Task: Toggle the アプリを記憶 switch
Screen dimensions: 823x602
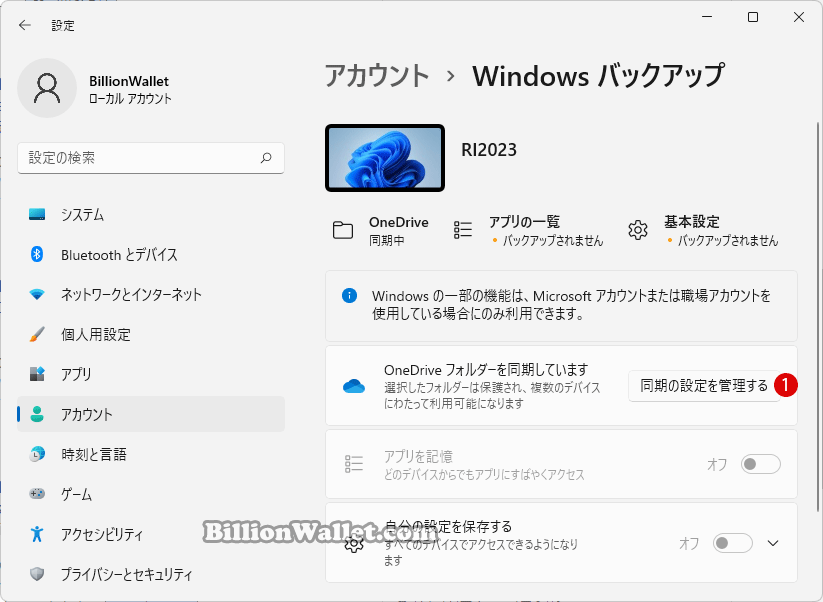Action: [x=761, y=464]
